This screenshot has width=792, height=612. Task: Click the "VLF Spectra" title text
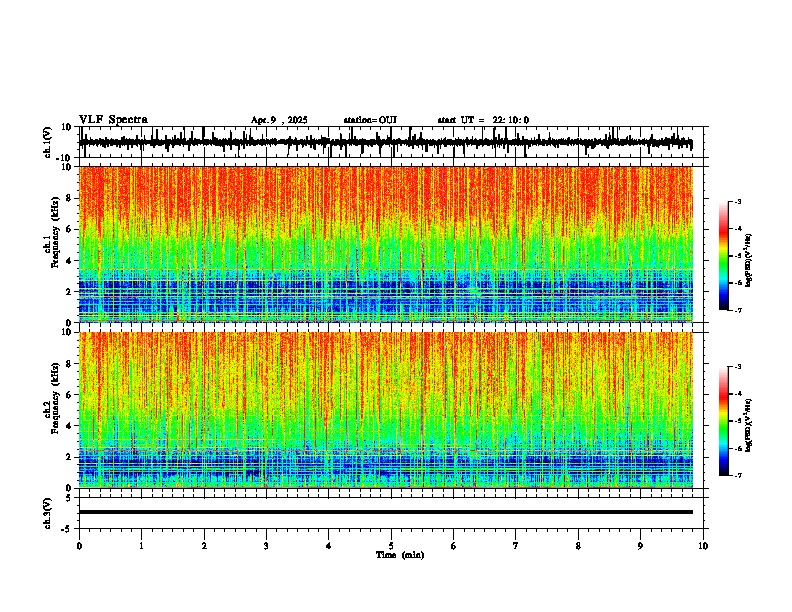point(113,120)
